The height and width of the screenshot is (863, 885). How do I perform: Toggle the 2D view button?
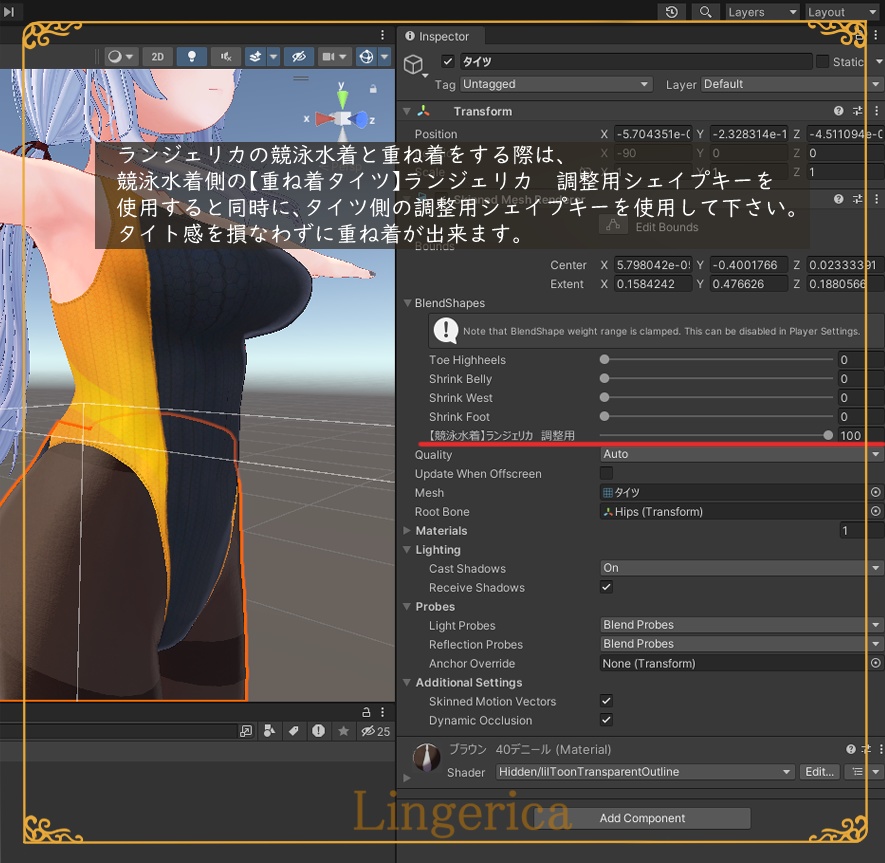[x=157, y=56]
